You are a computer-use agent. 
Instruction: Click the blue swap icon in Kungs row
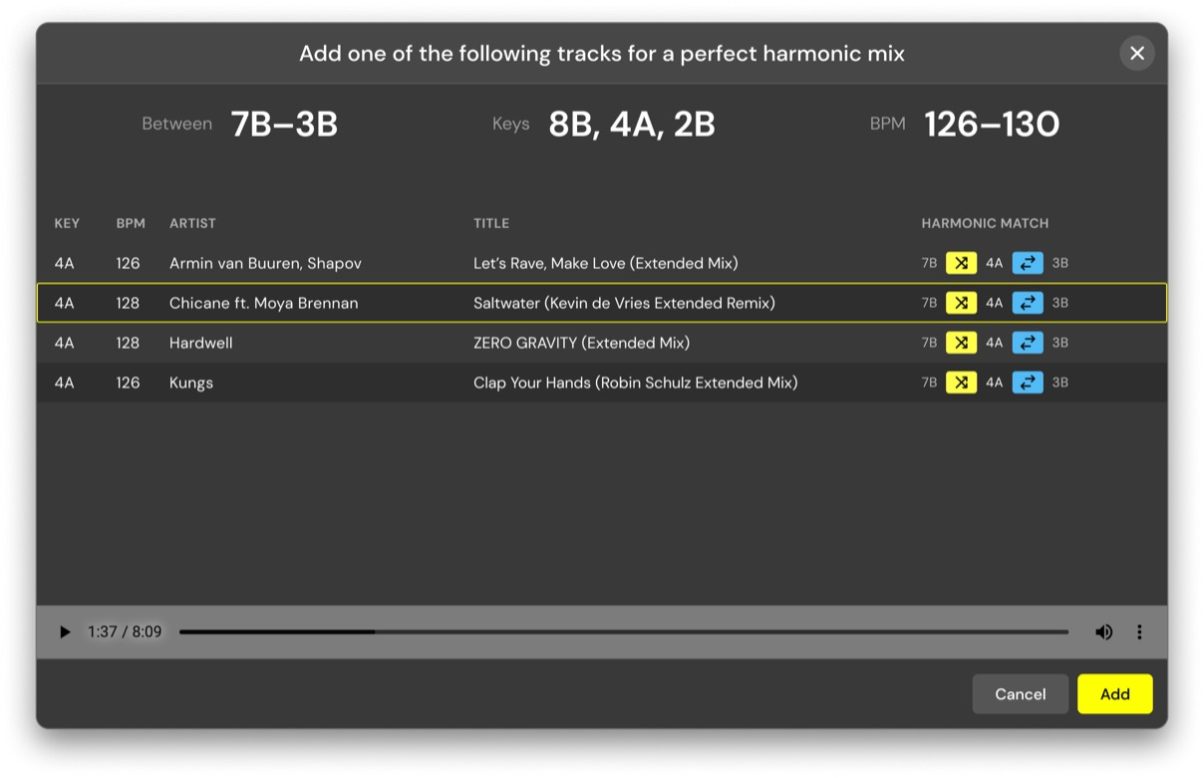pyautogui.click(x=1027, y=383)
